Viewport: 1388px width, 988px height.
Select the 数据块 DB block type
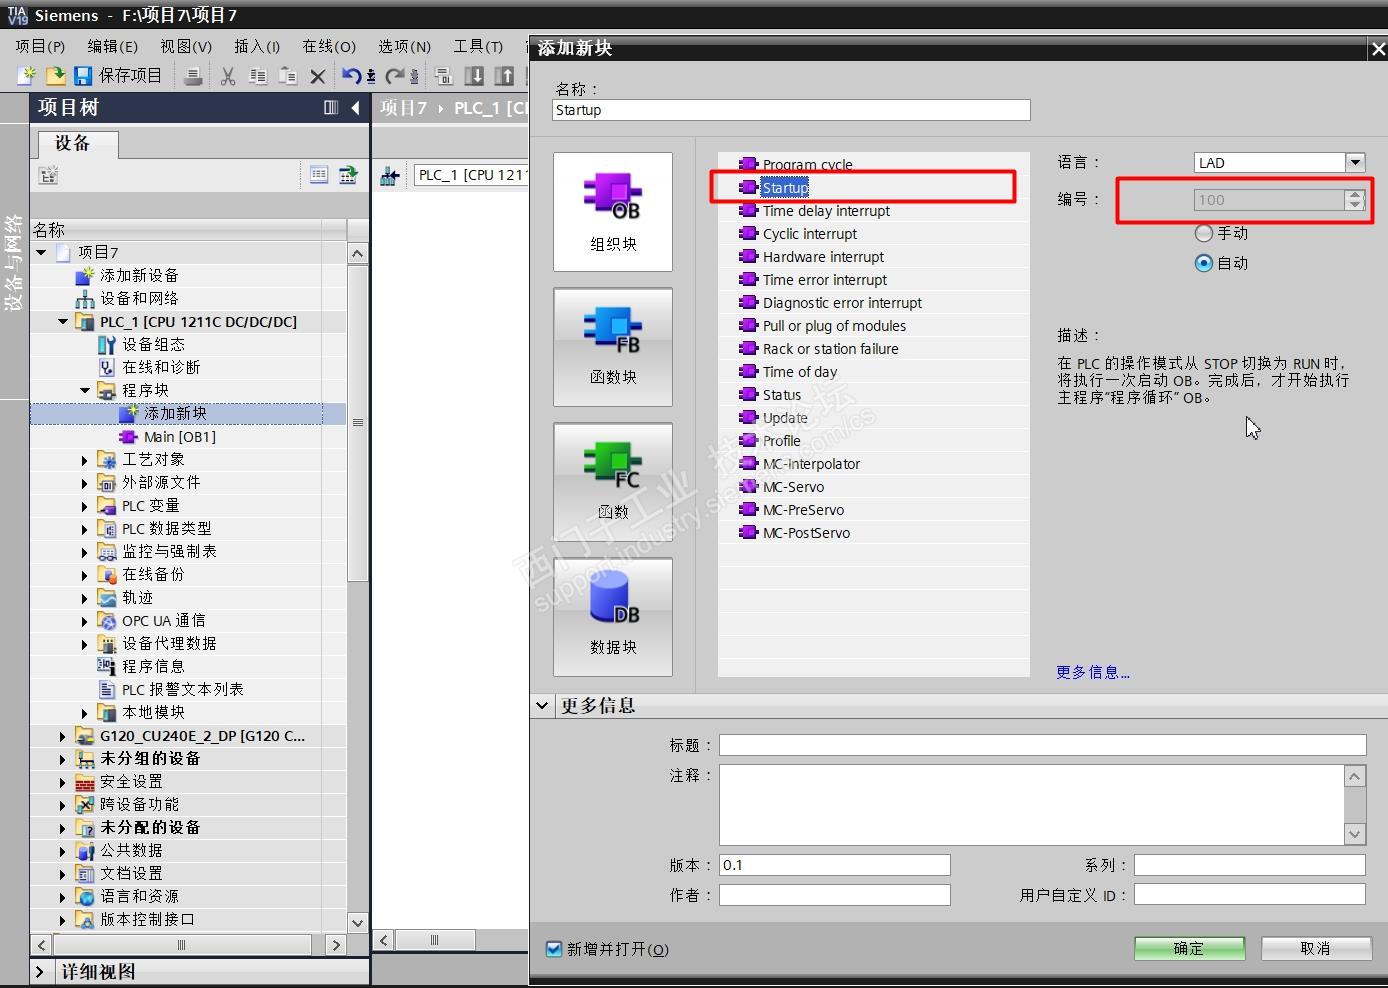point(613,617)
